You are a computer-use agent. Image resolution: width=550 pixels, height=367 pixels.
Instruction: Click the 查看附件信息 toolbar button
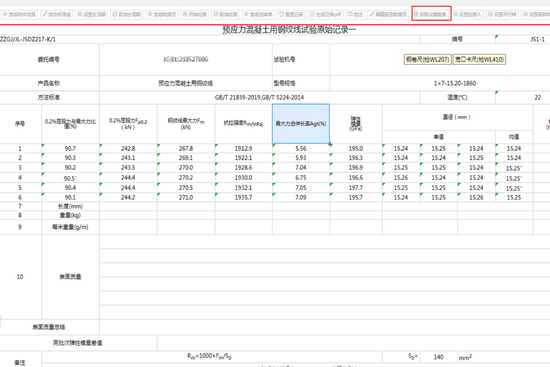click(x=19, y=14)
